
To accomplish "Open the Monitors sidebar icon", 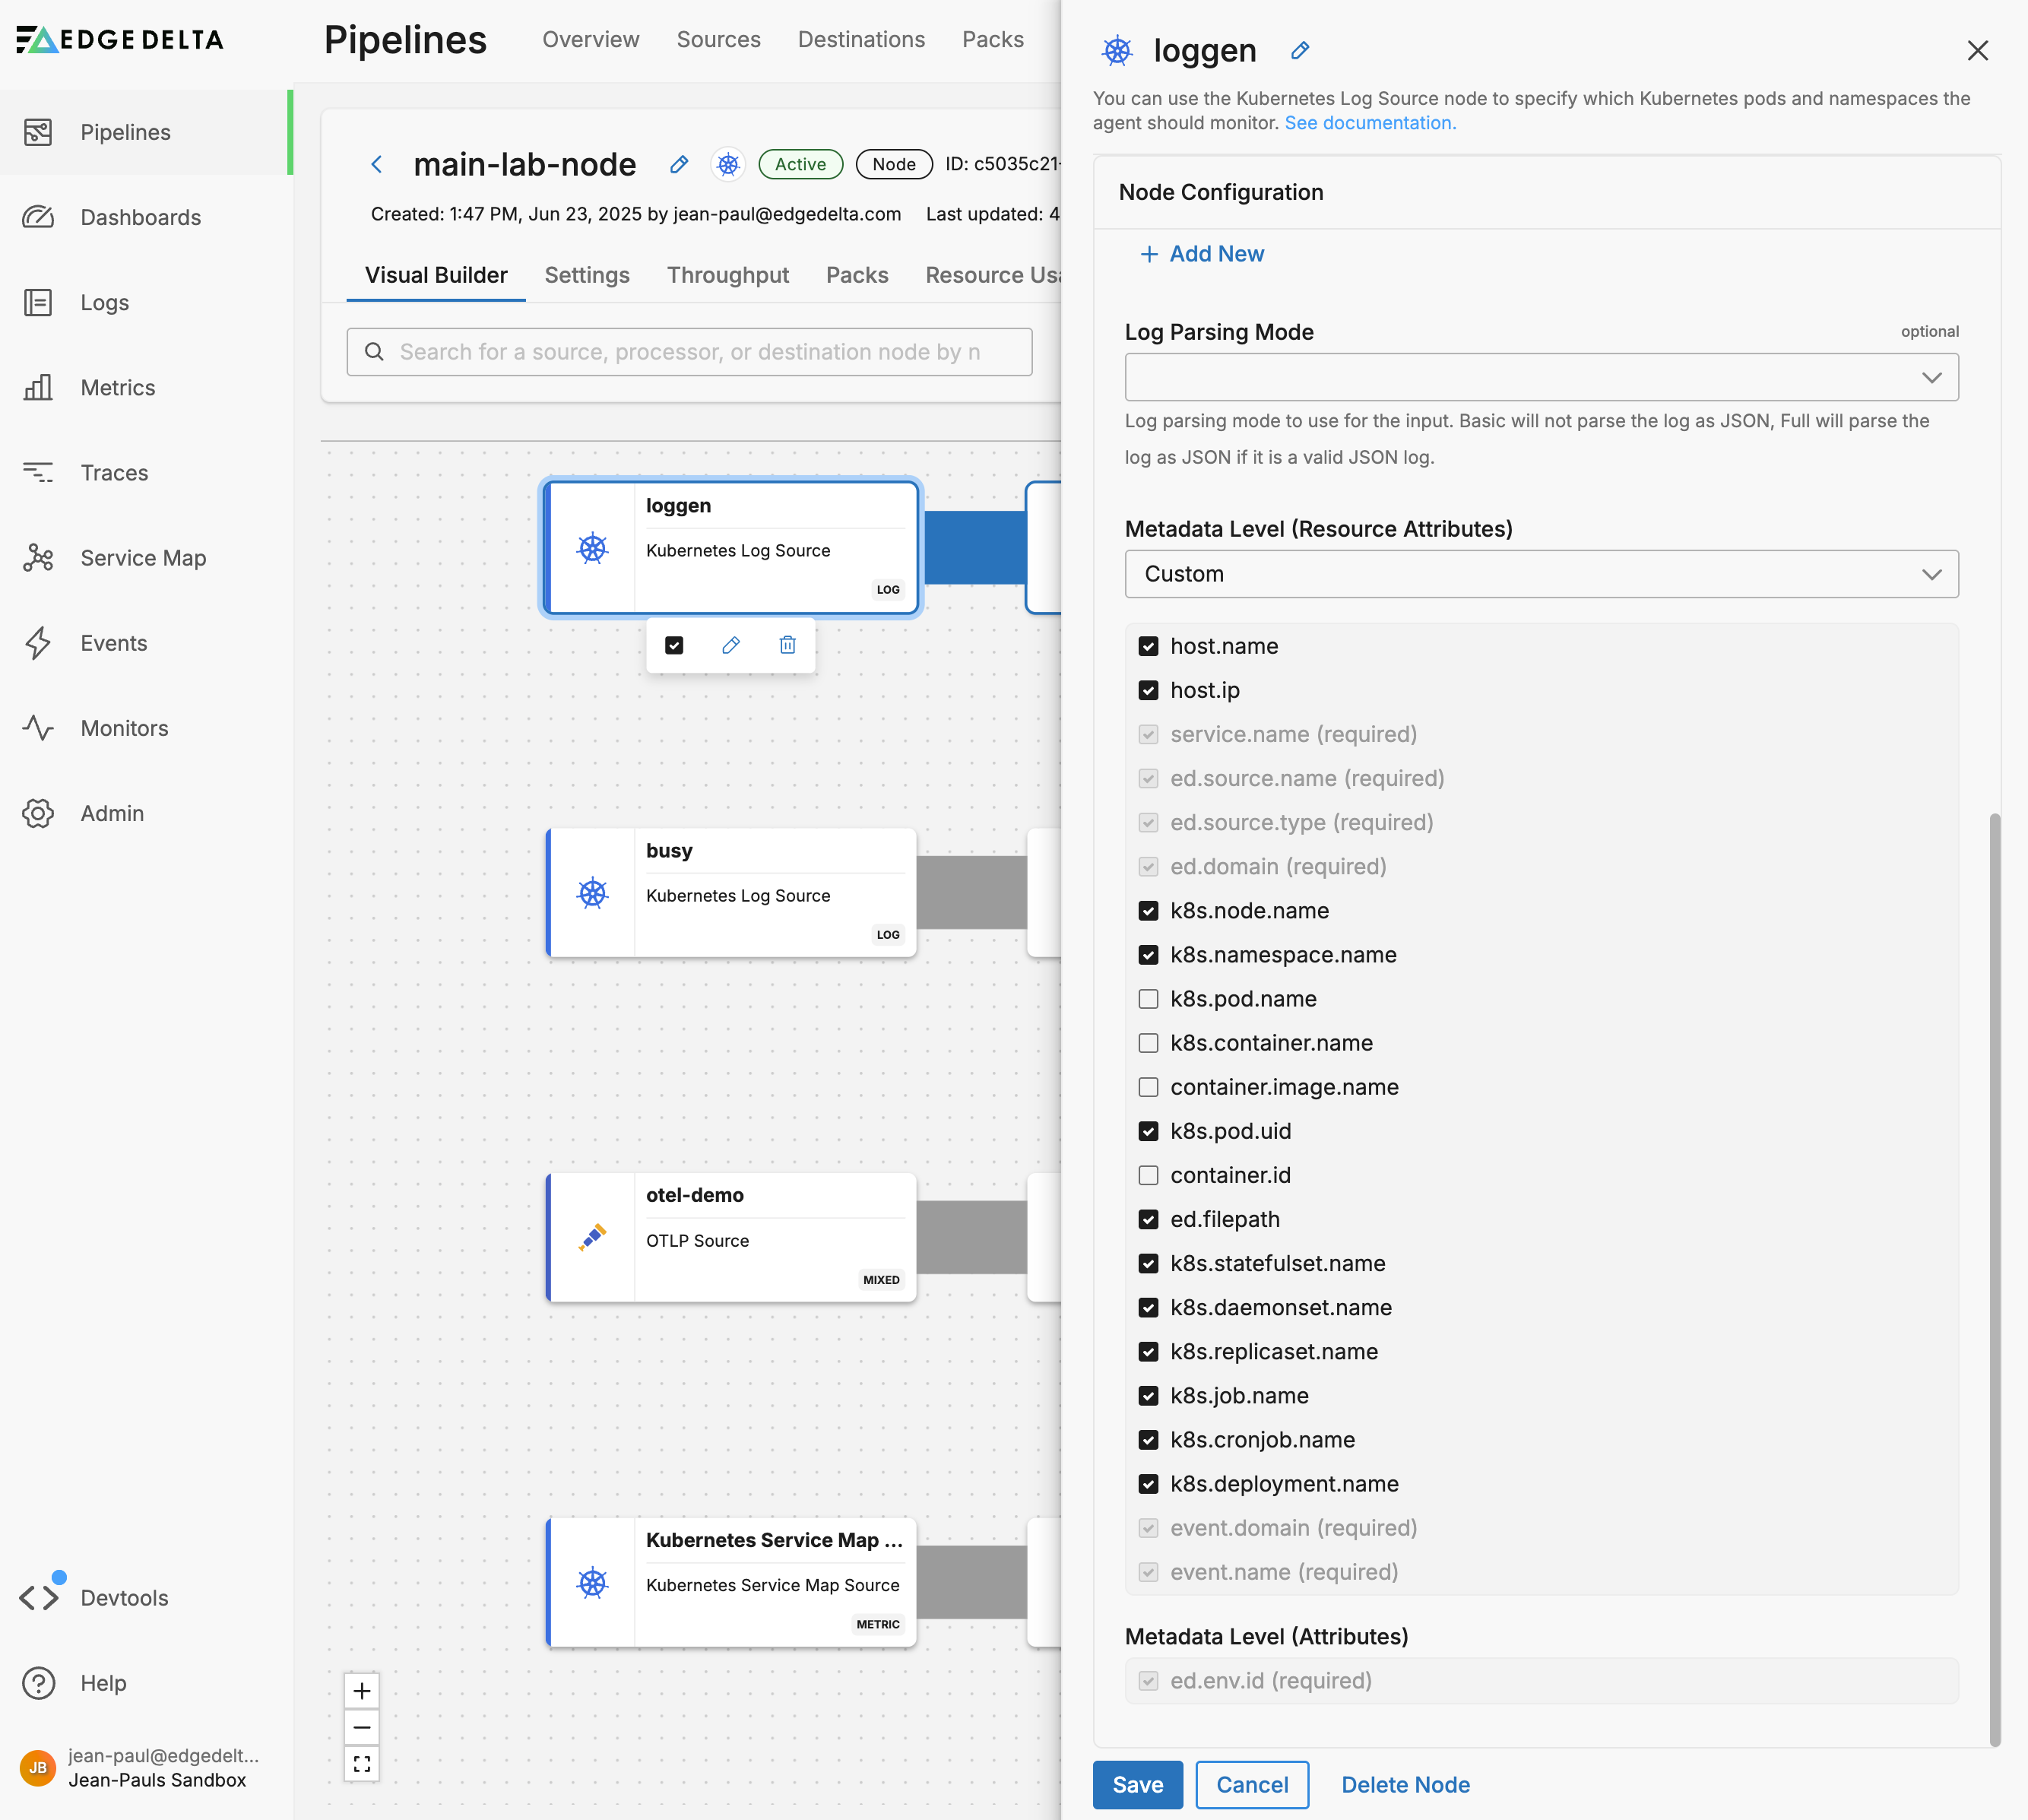I will coord(38,727).
